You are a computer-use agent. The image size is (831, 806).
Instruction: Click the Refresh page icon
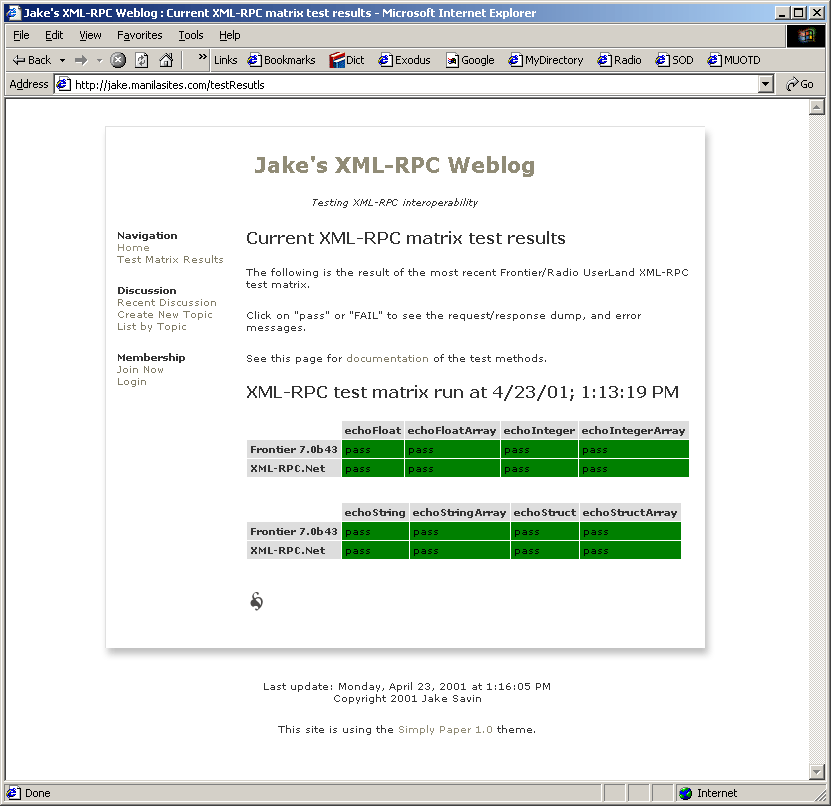pyautogui.click(x=142, y=60)
